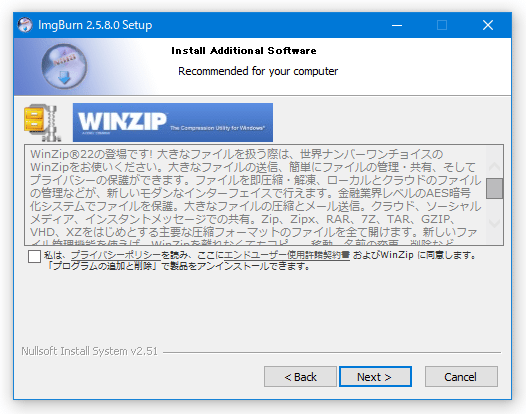Click the description scrollbar thumb
The height and width of the screenshot is (414, 526).
[x=494, y=188]
